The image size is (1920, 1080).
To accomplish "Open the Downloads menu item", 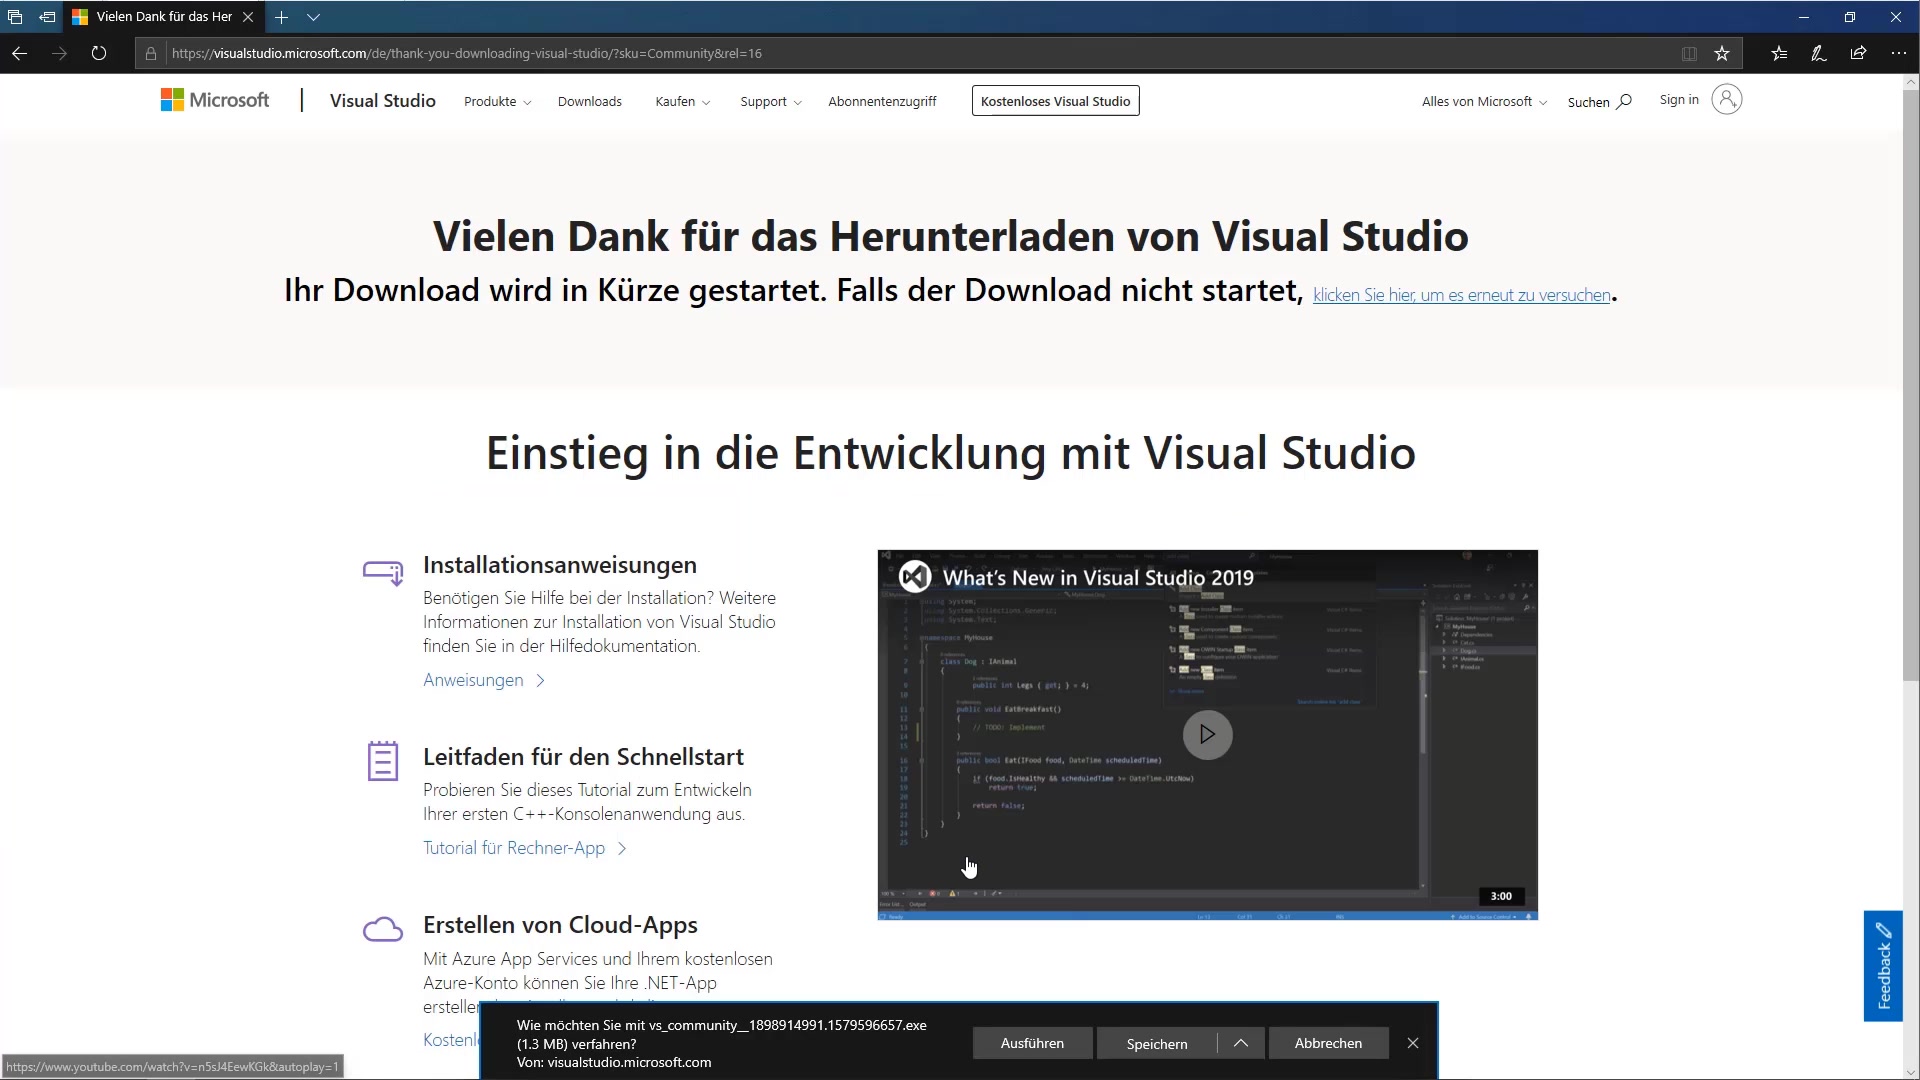I will (x=589, y=102).
